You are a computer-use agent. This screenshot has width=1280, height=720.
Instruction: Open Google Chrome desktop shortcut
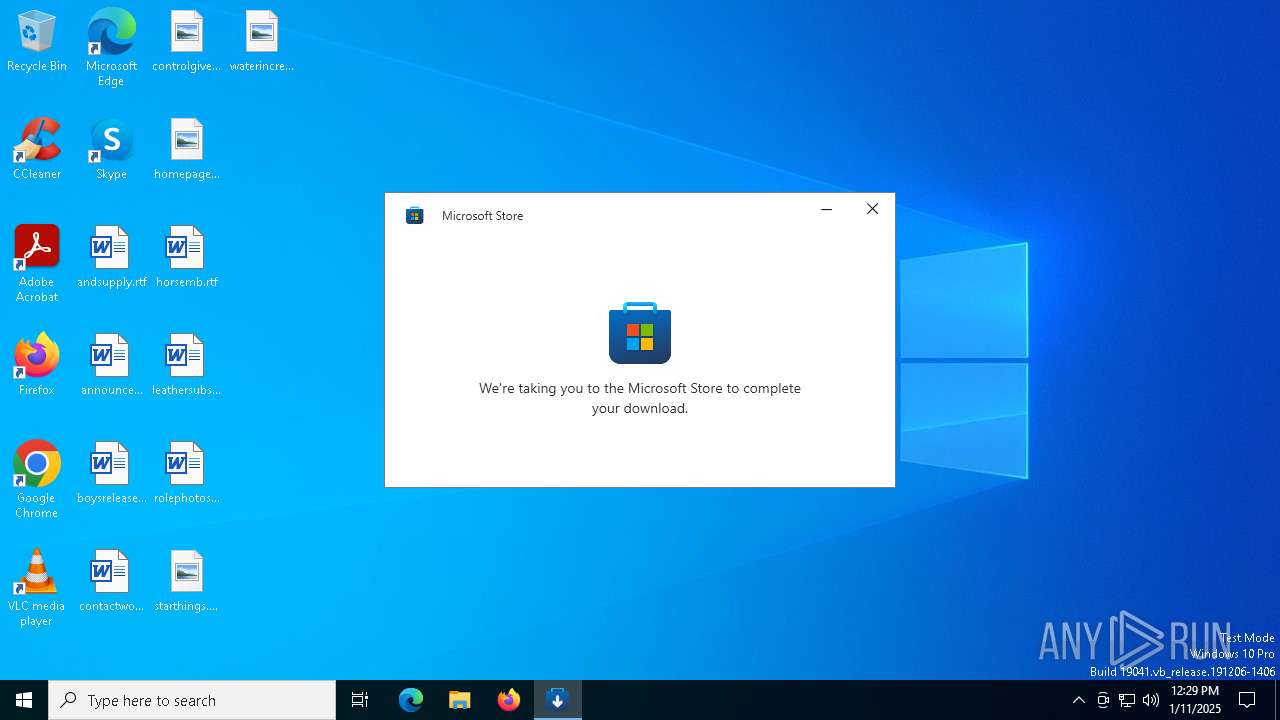tap(37, 480)
